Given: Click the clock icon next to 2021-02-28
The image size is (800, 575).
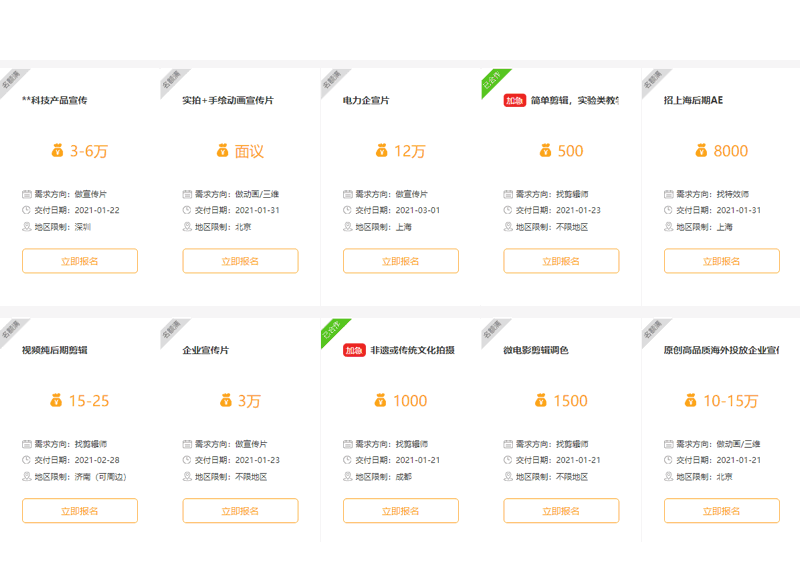Looking at the screenshot, I should pos(27,460).
